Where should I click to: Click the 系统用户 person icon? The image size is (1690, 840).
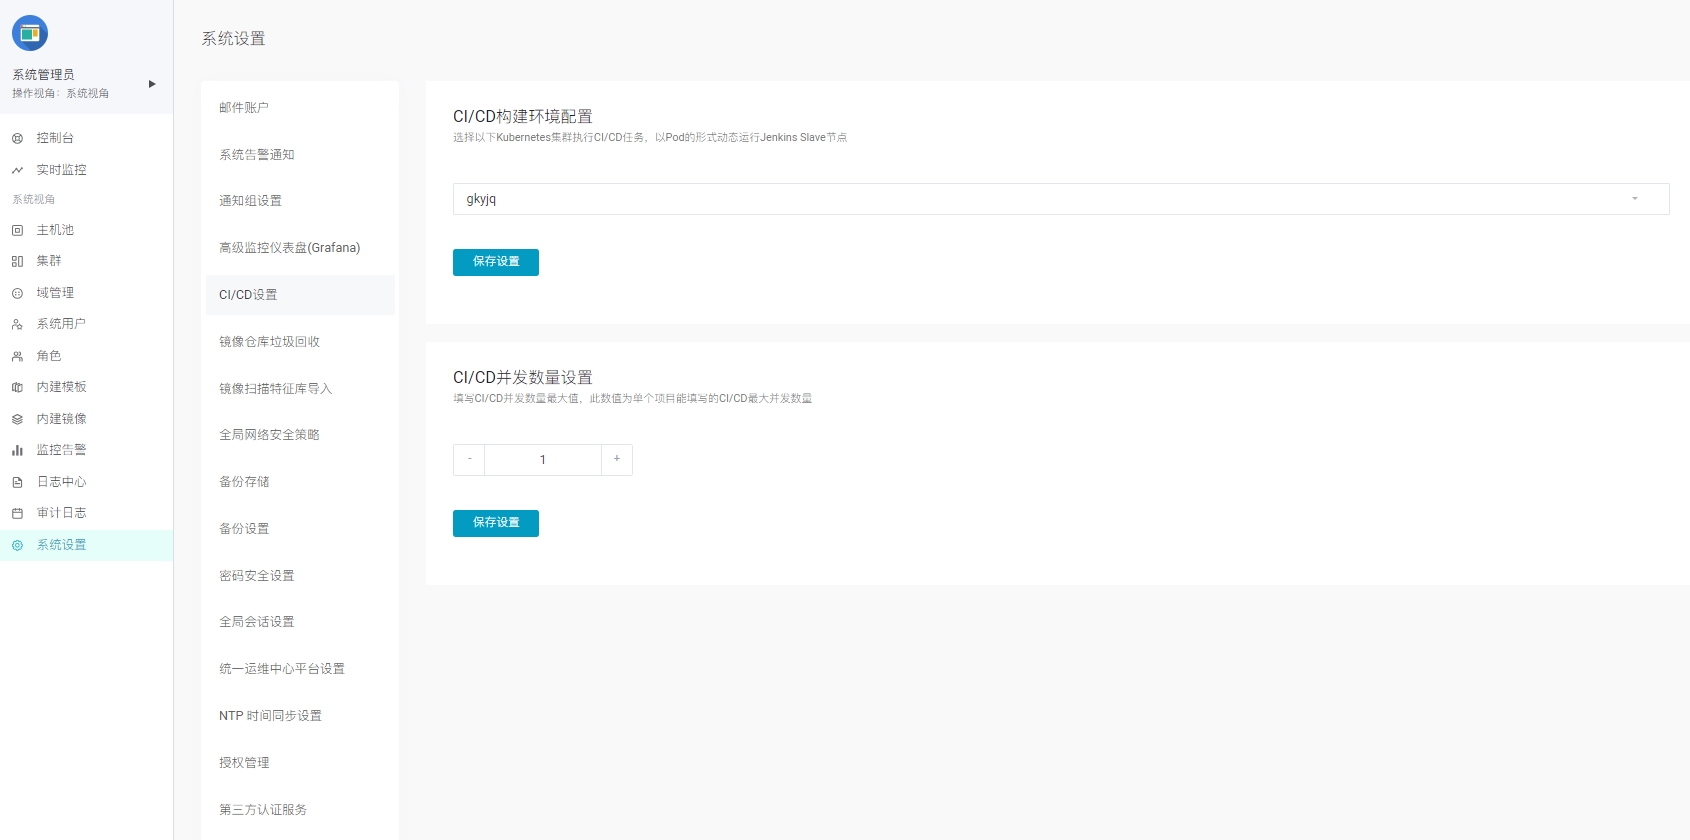[x=17, y=324]
